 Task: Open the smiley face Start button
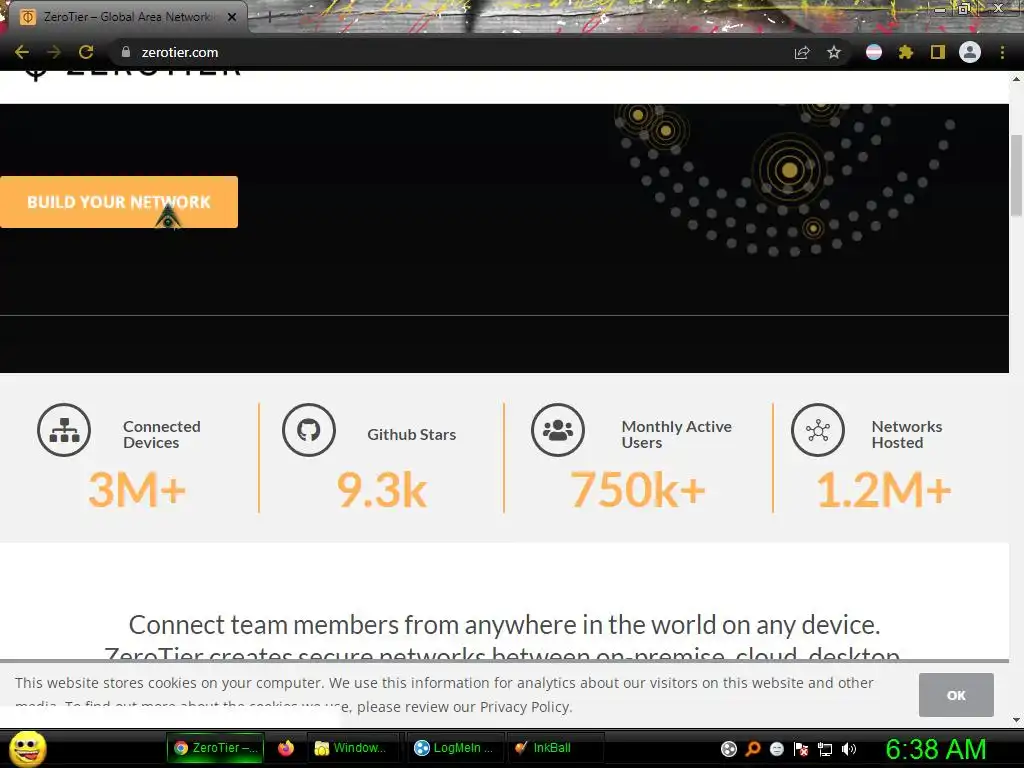point(27,748)
